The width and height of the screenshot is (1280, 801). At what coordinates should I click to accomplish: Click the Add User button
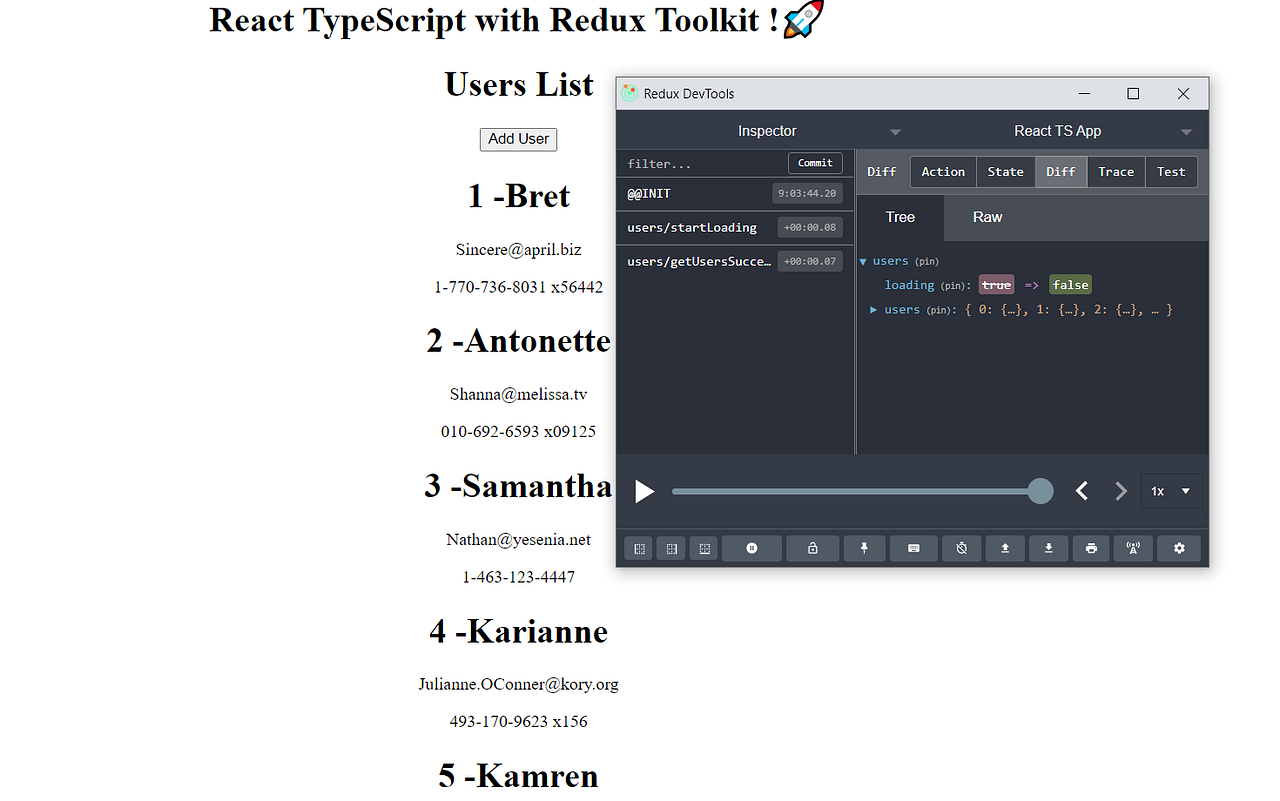[518, 139]
